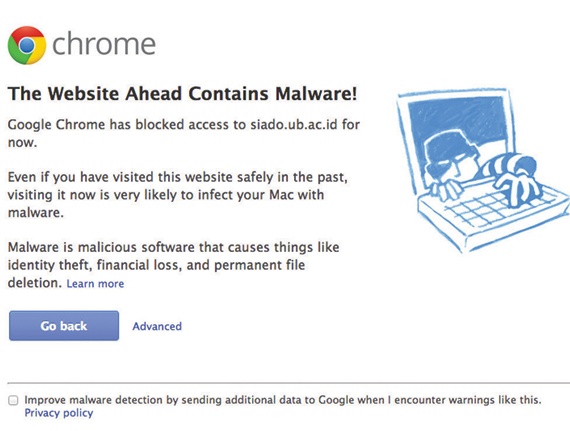The height and width of the screenshot is (431, 570).
Task: Click the blue laptop screen in the drawing
Action: point(458,122)
